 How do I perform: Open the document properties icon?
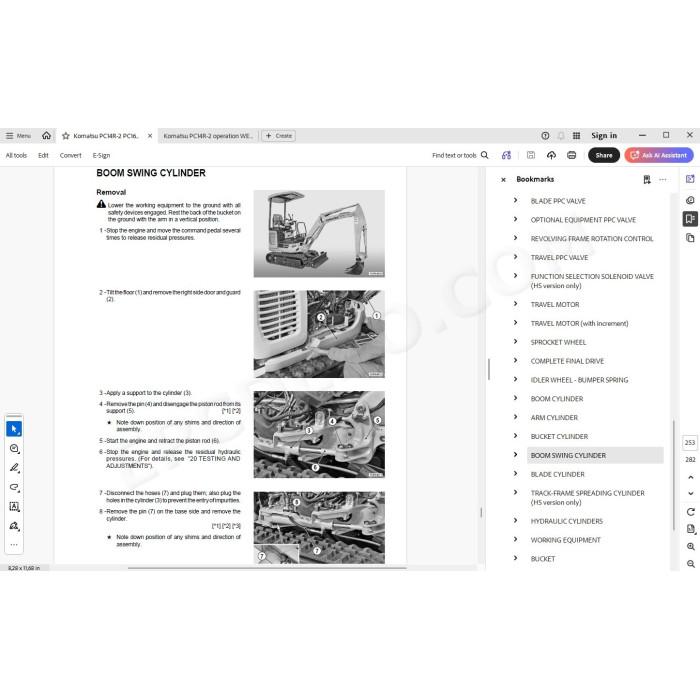coord(691,529)
